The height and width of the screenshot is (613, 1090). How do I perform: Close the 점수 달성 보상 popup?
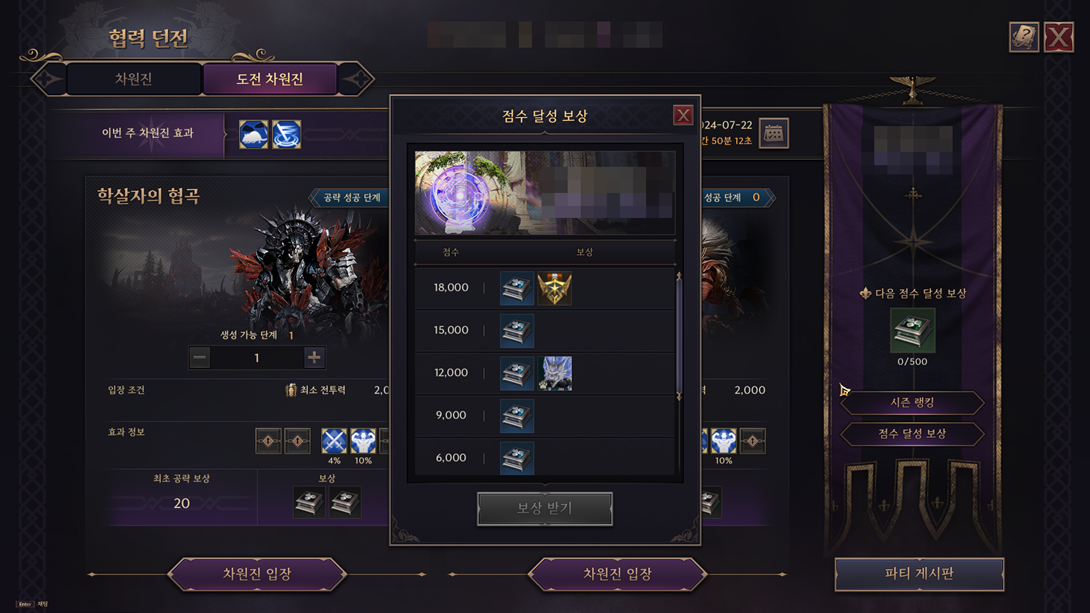(683, 115)
